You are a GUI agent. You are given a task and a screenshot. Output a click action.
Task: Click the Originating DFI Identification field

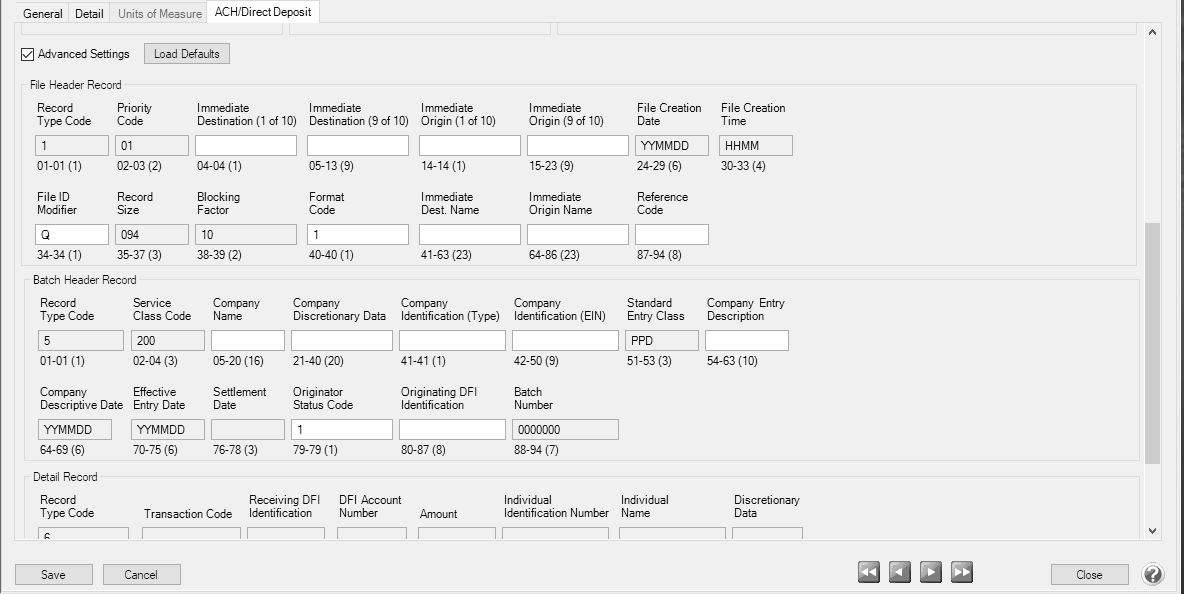pos(452,430)
